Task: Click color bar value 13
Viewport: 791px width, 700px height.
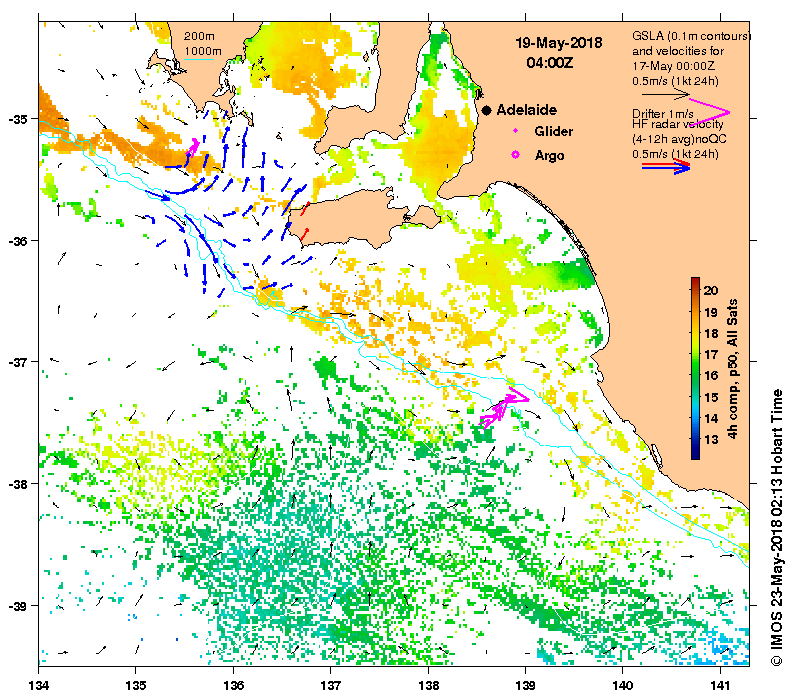Action: 711,439
